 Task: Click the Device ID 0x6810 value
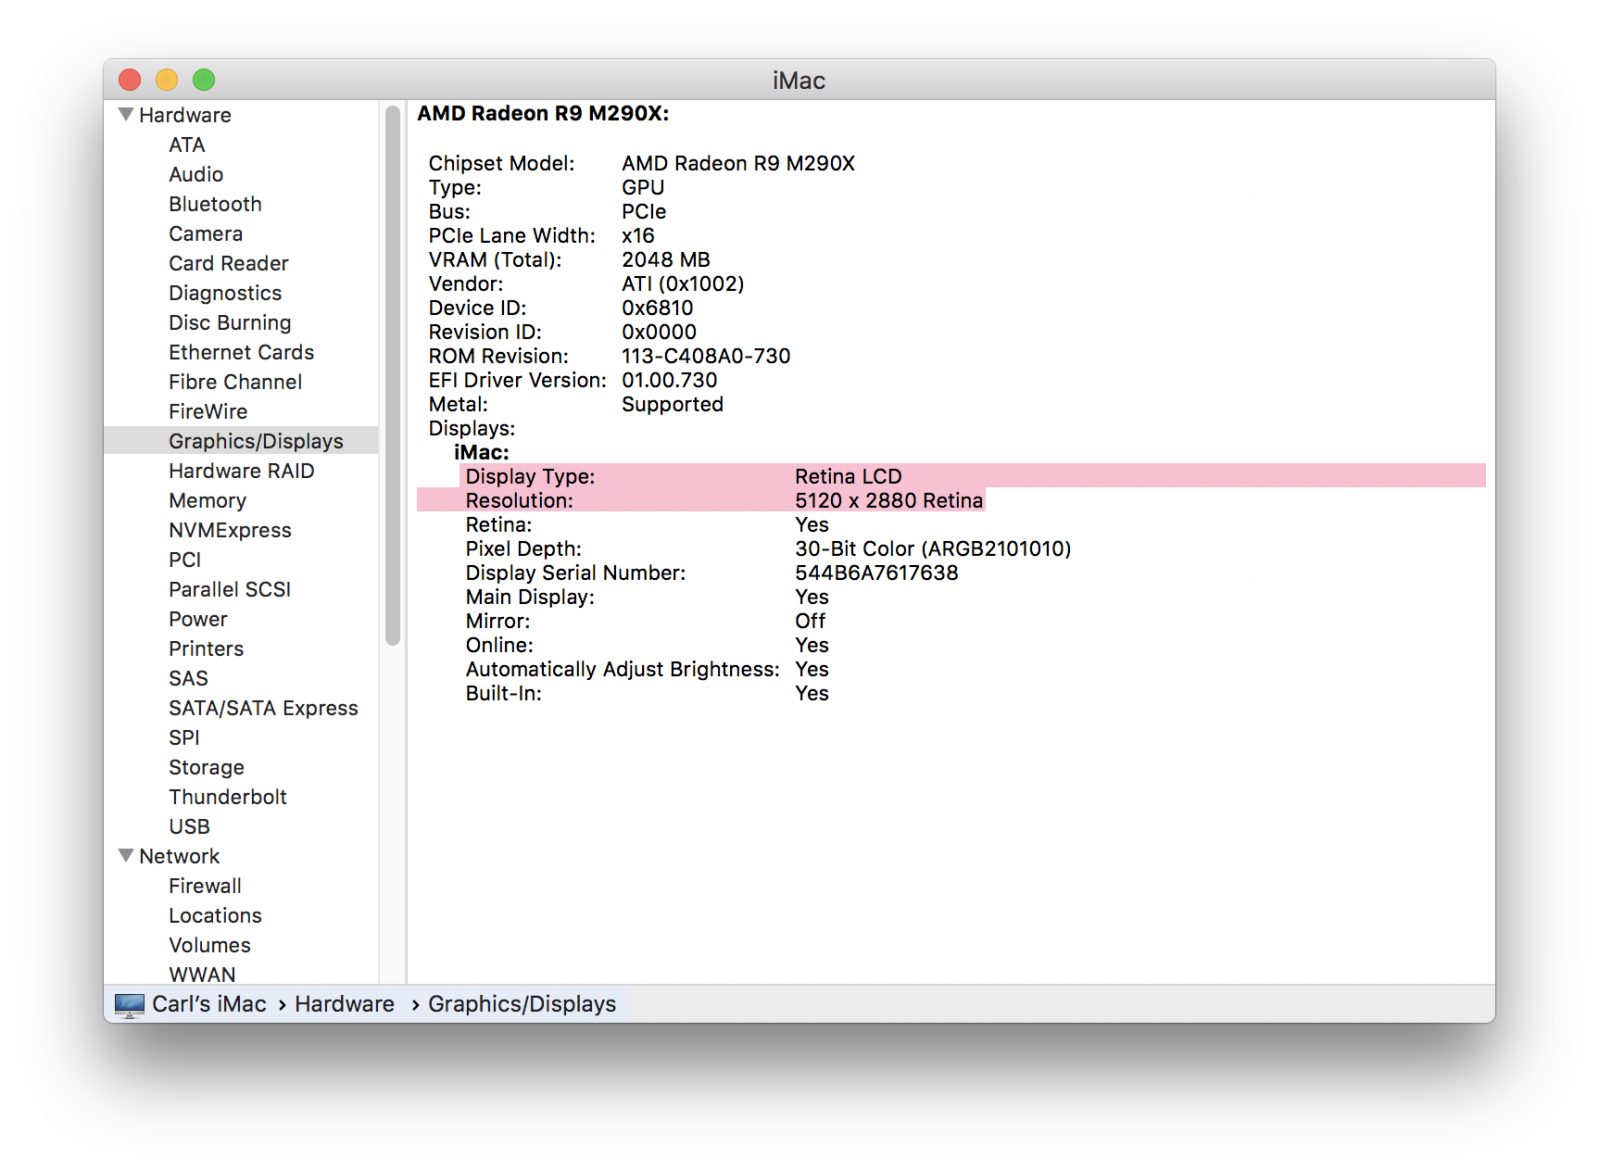point(657,308)
